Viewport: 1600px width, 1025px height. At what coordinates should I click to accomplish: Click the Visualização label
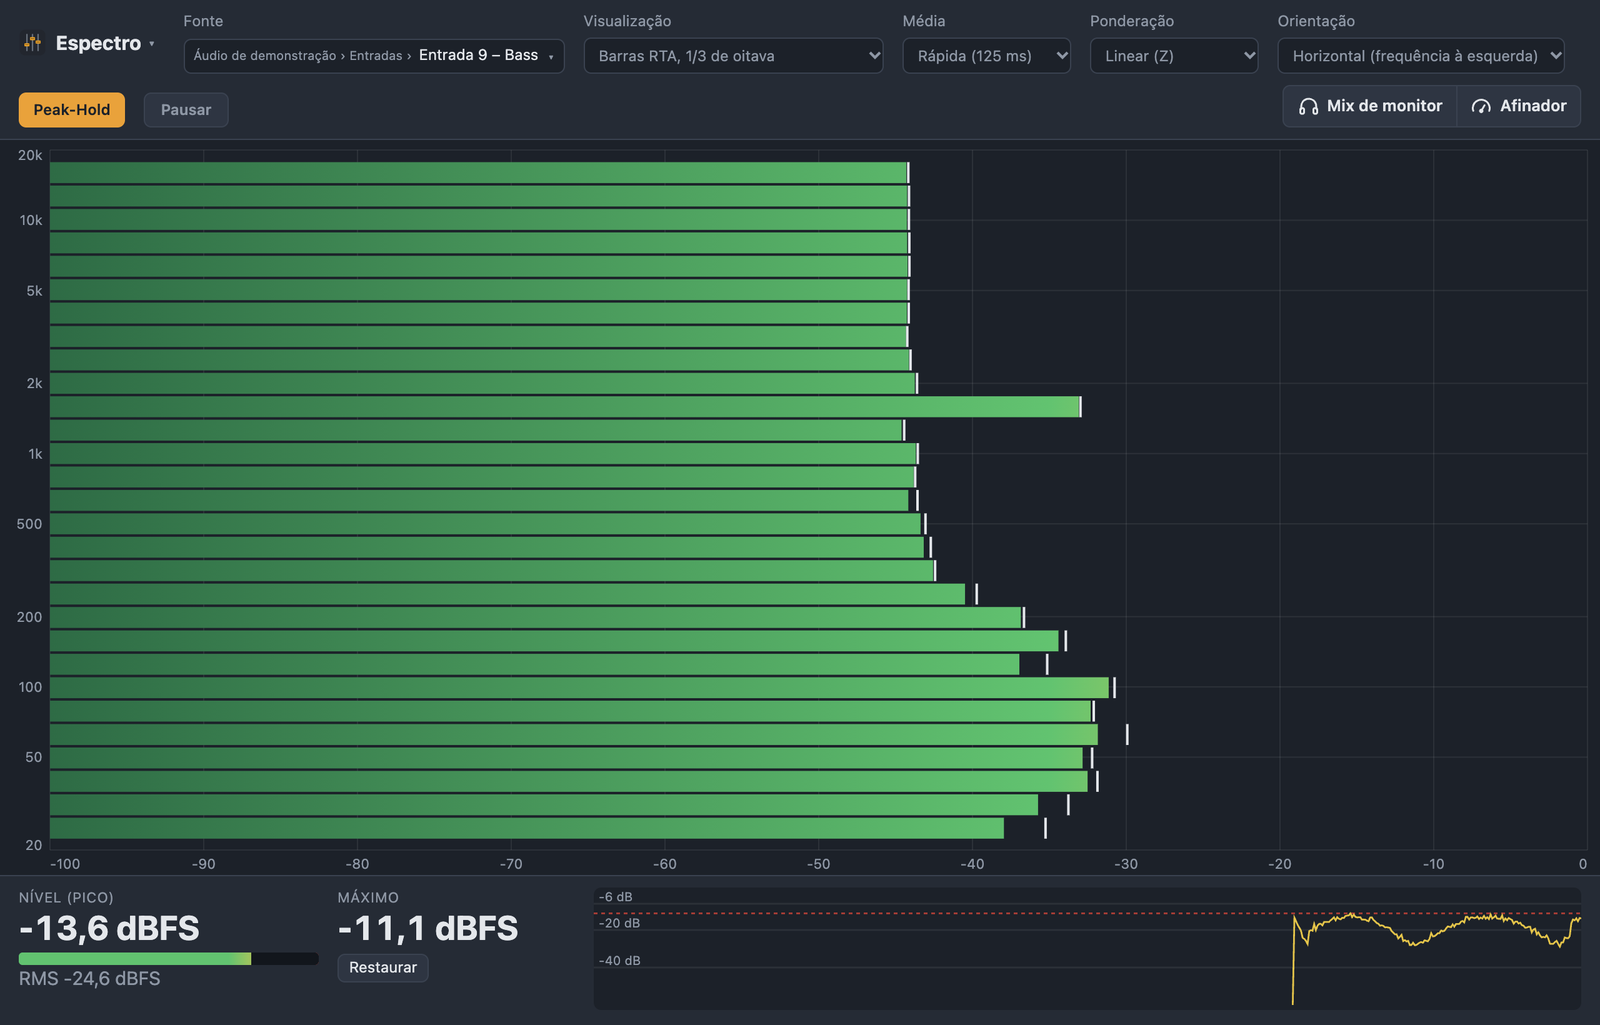point(627,21)
